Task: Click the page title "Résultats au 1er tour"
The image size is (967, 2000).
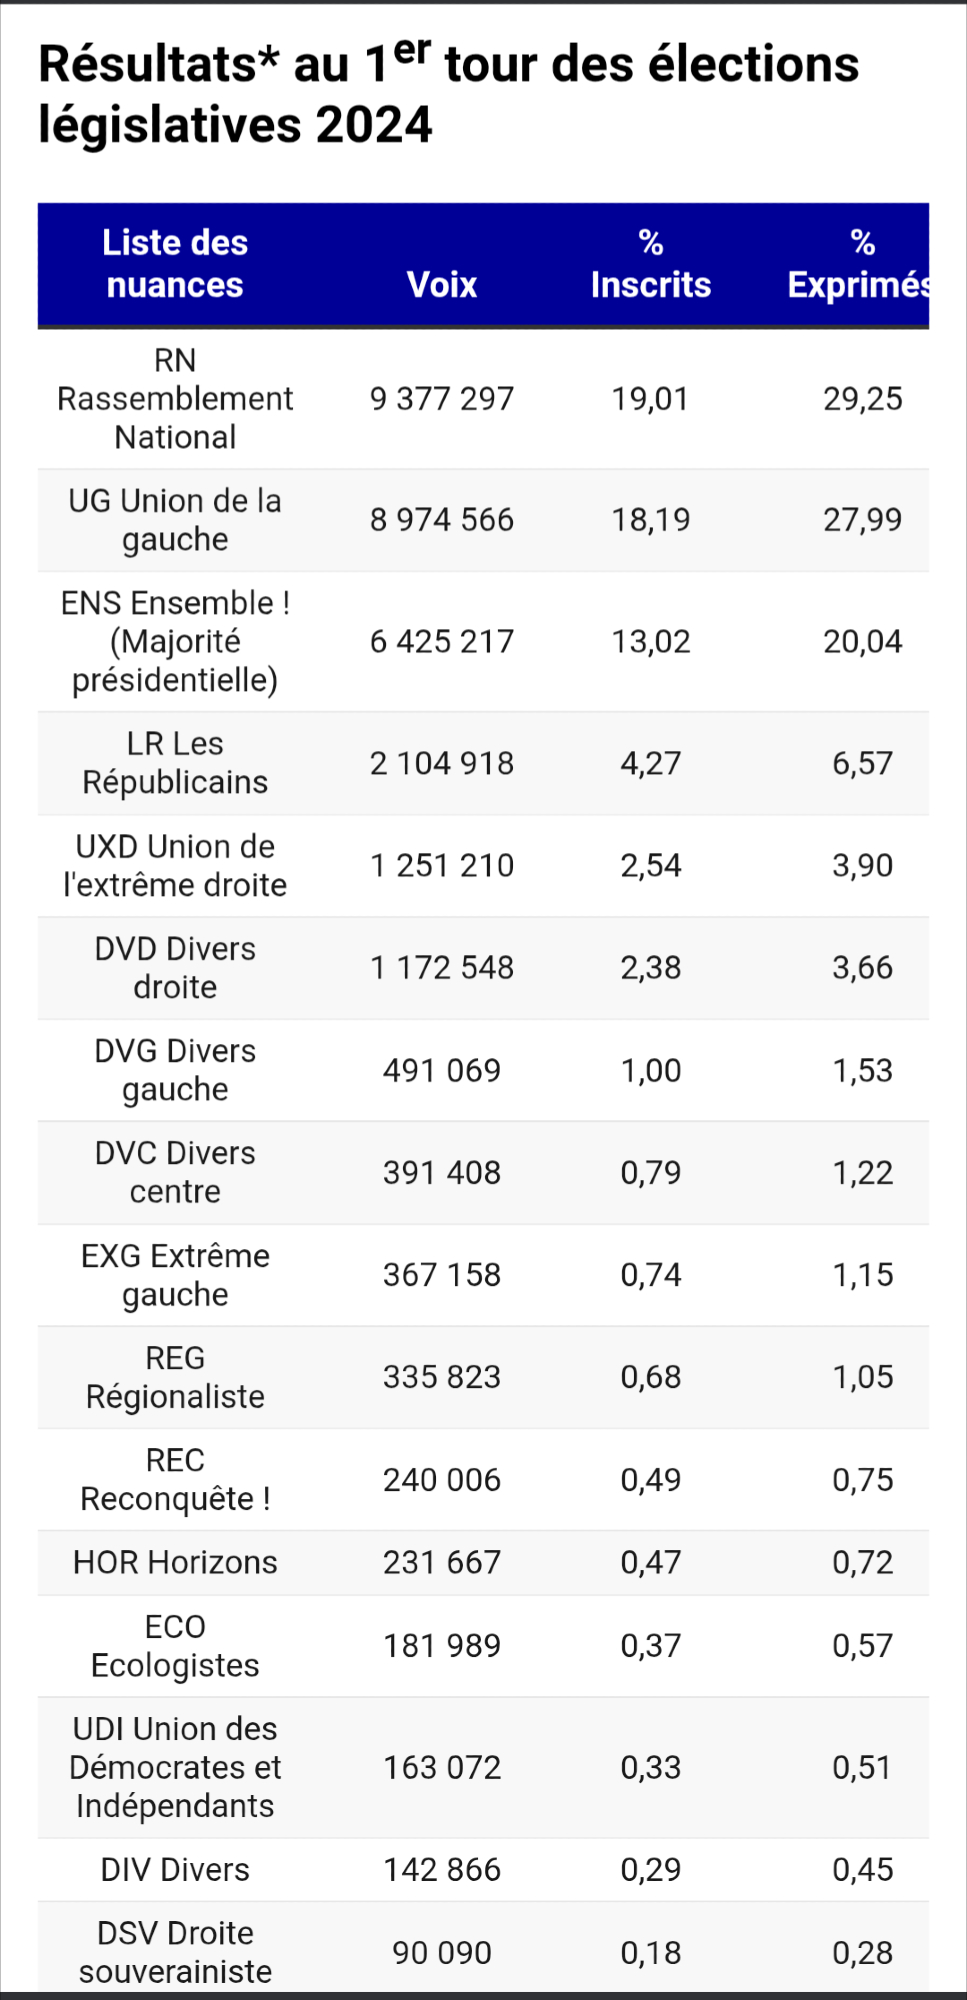Action: pyautogui.click(x=448, y=94)
